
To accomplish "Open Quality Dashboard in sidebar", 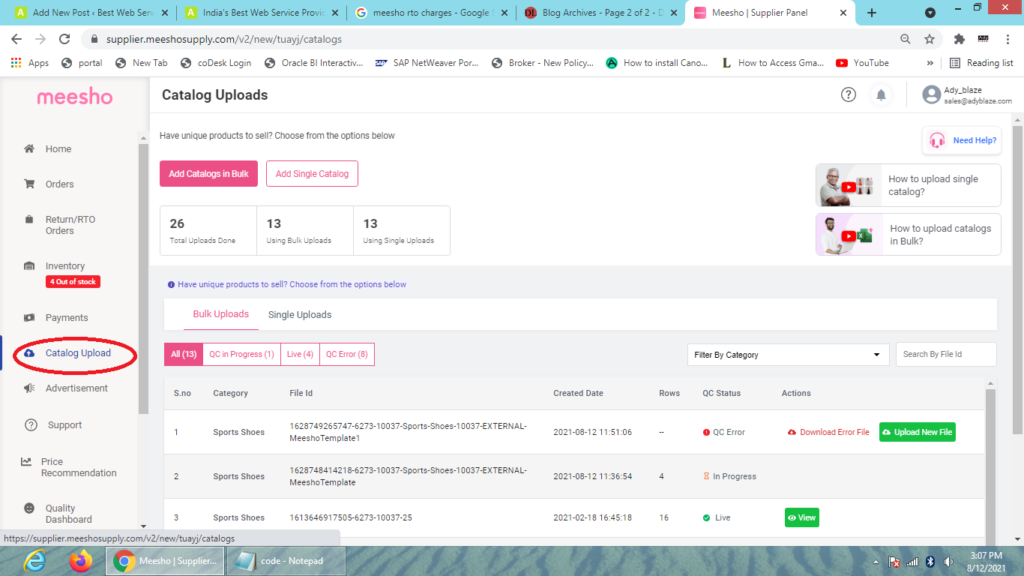I will (68, 513).
